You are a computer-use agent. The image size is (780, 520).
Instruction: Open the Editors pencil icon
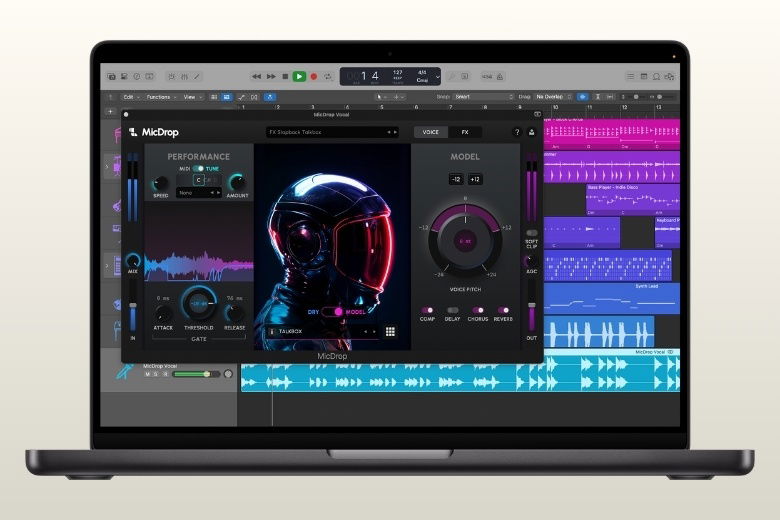[197, 77]
